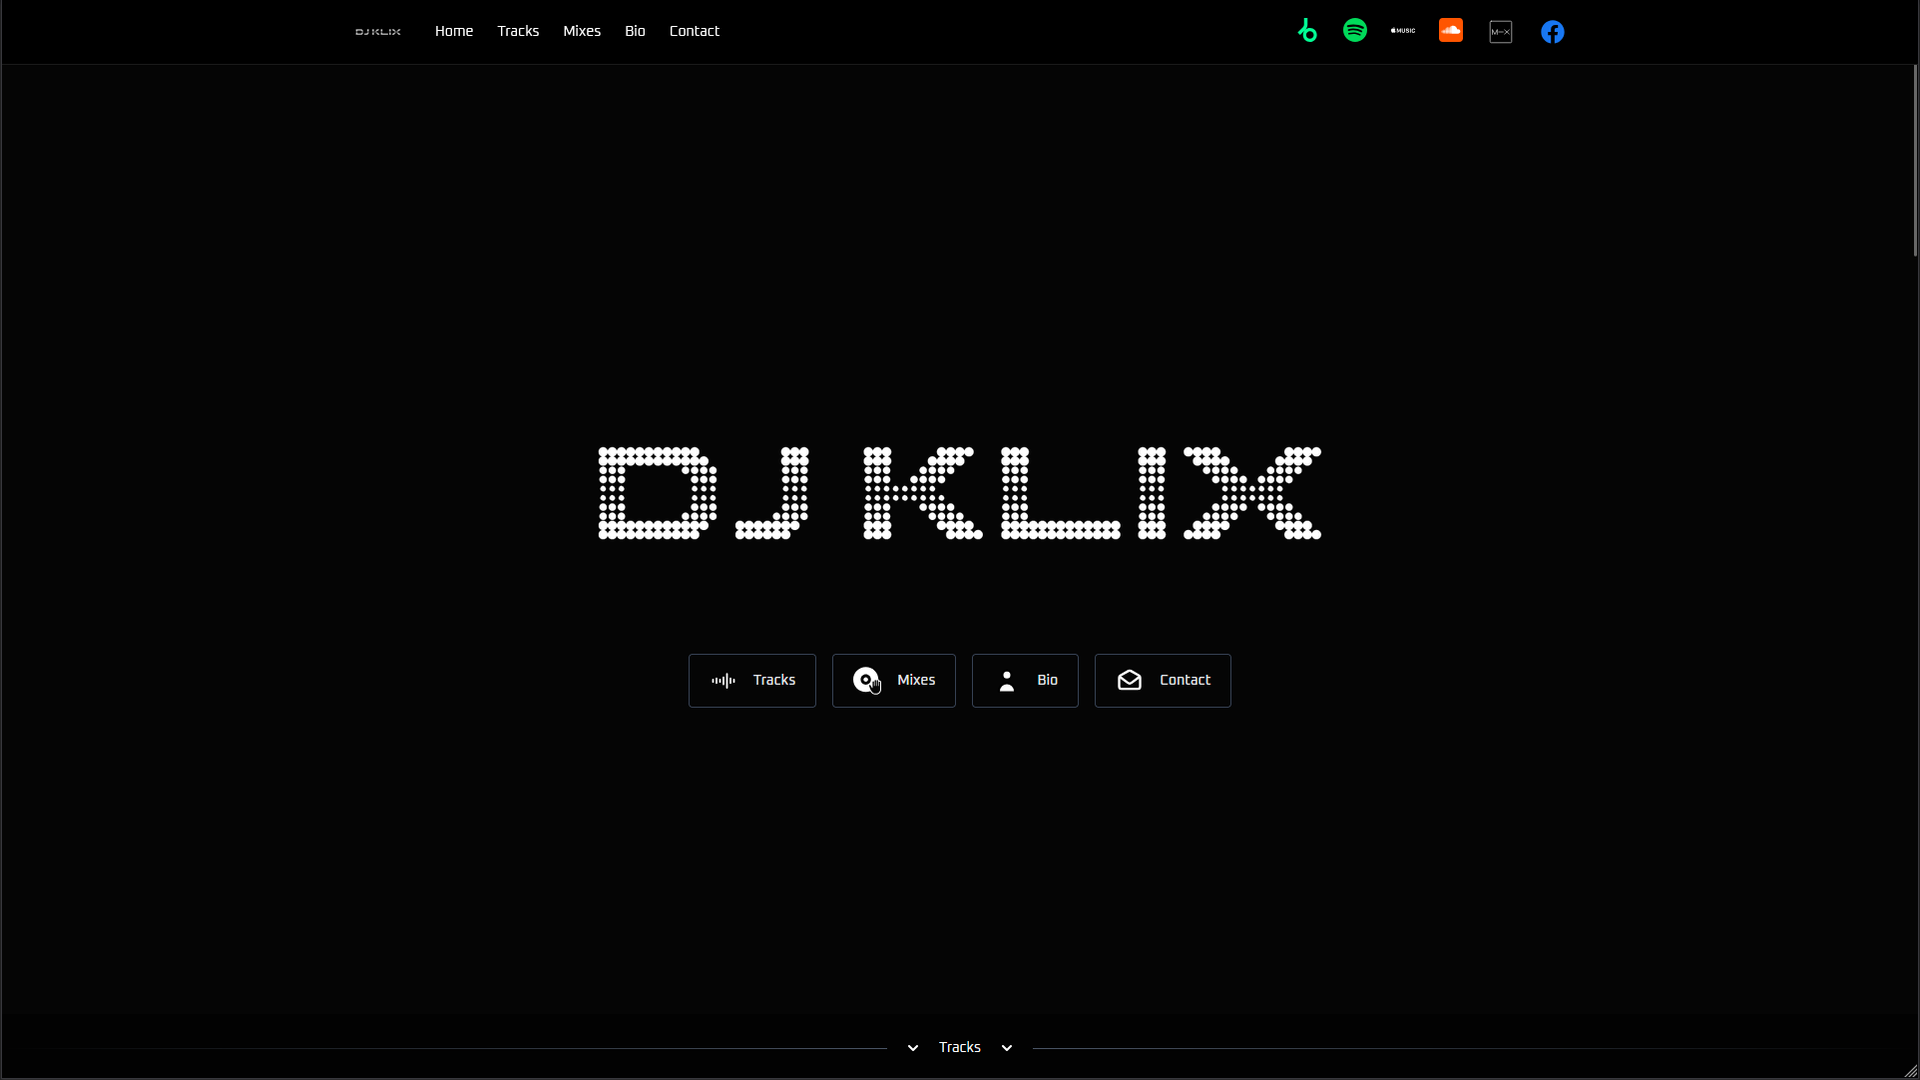The height and width of the screenshot is (1080, 1920).
Task: Open Mixes from the top navigation
Action: pos(582,31)
